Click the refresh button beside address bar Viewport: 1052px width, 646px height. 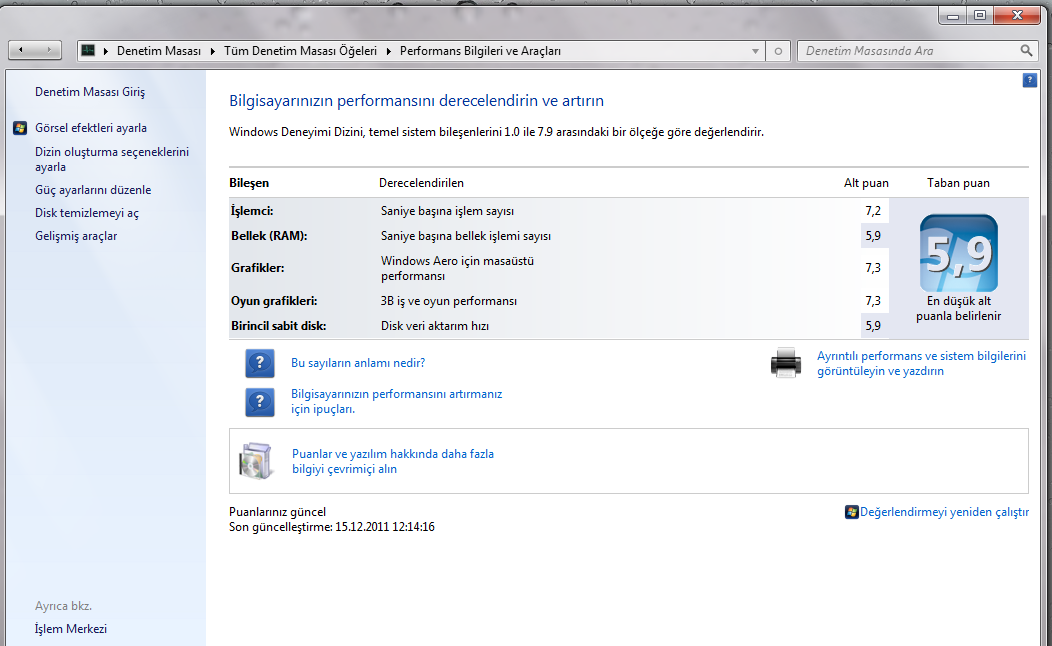(x=778, y=51)
